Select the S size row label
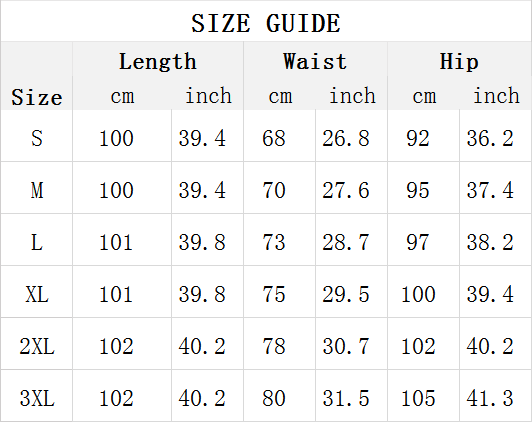 (37, 138)
